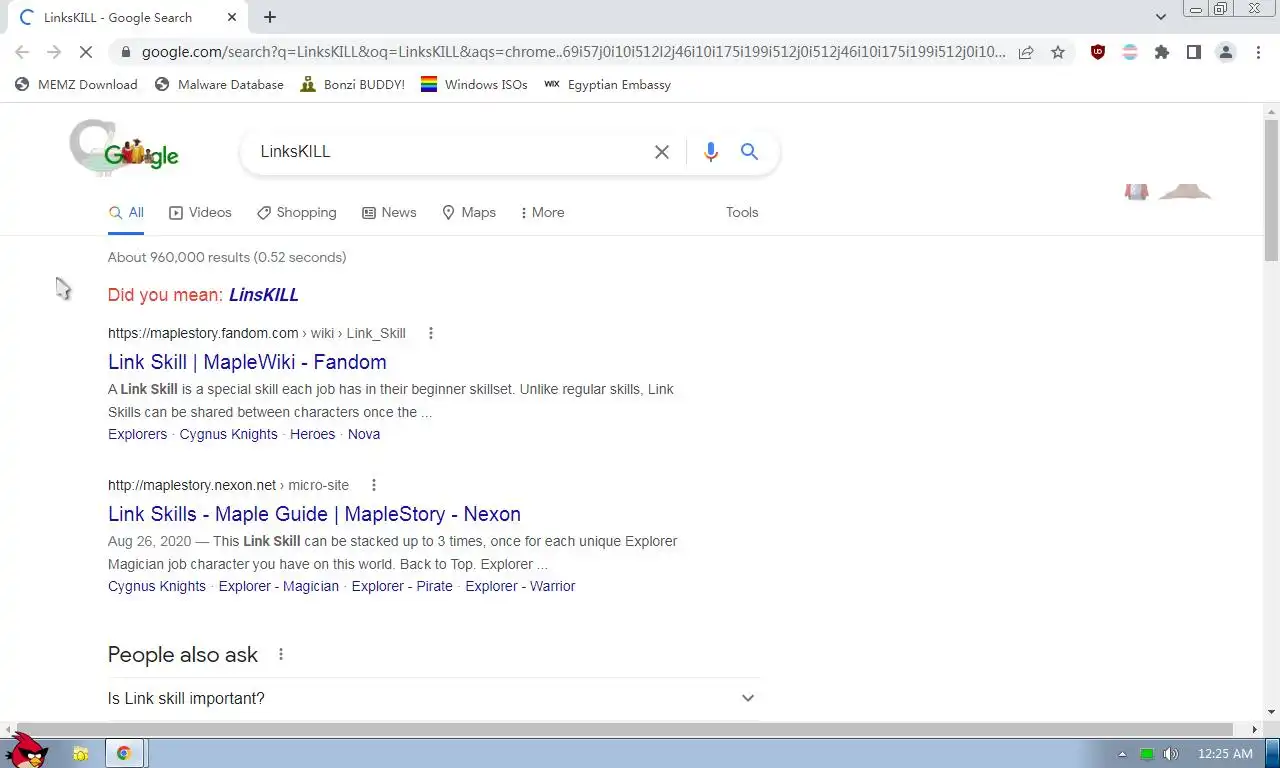Toggle the Chrome side panel
This screenshot has height=768, width=1280.
[x=1194, y=52]
